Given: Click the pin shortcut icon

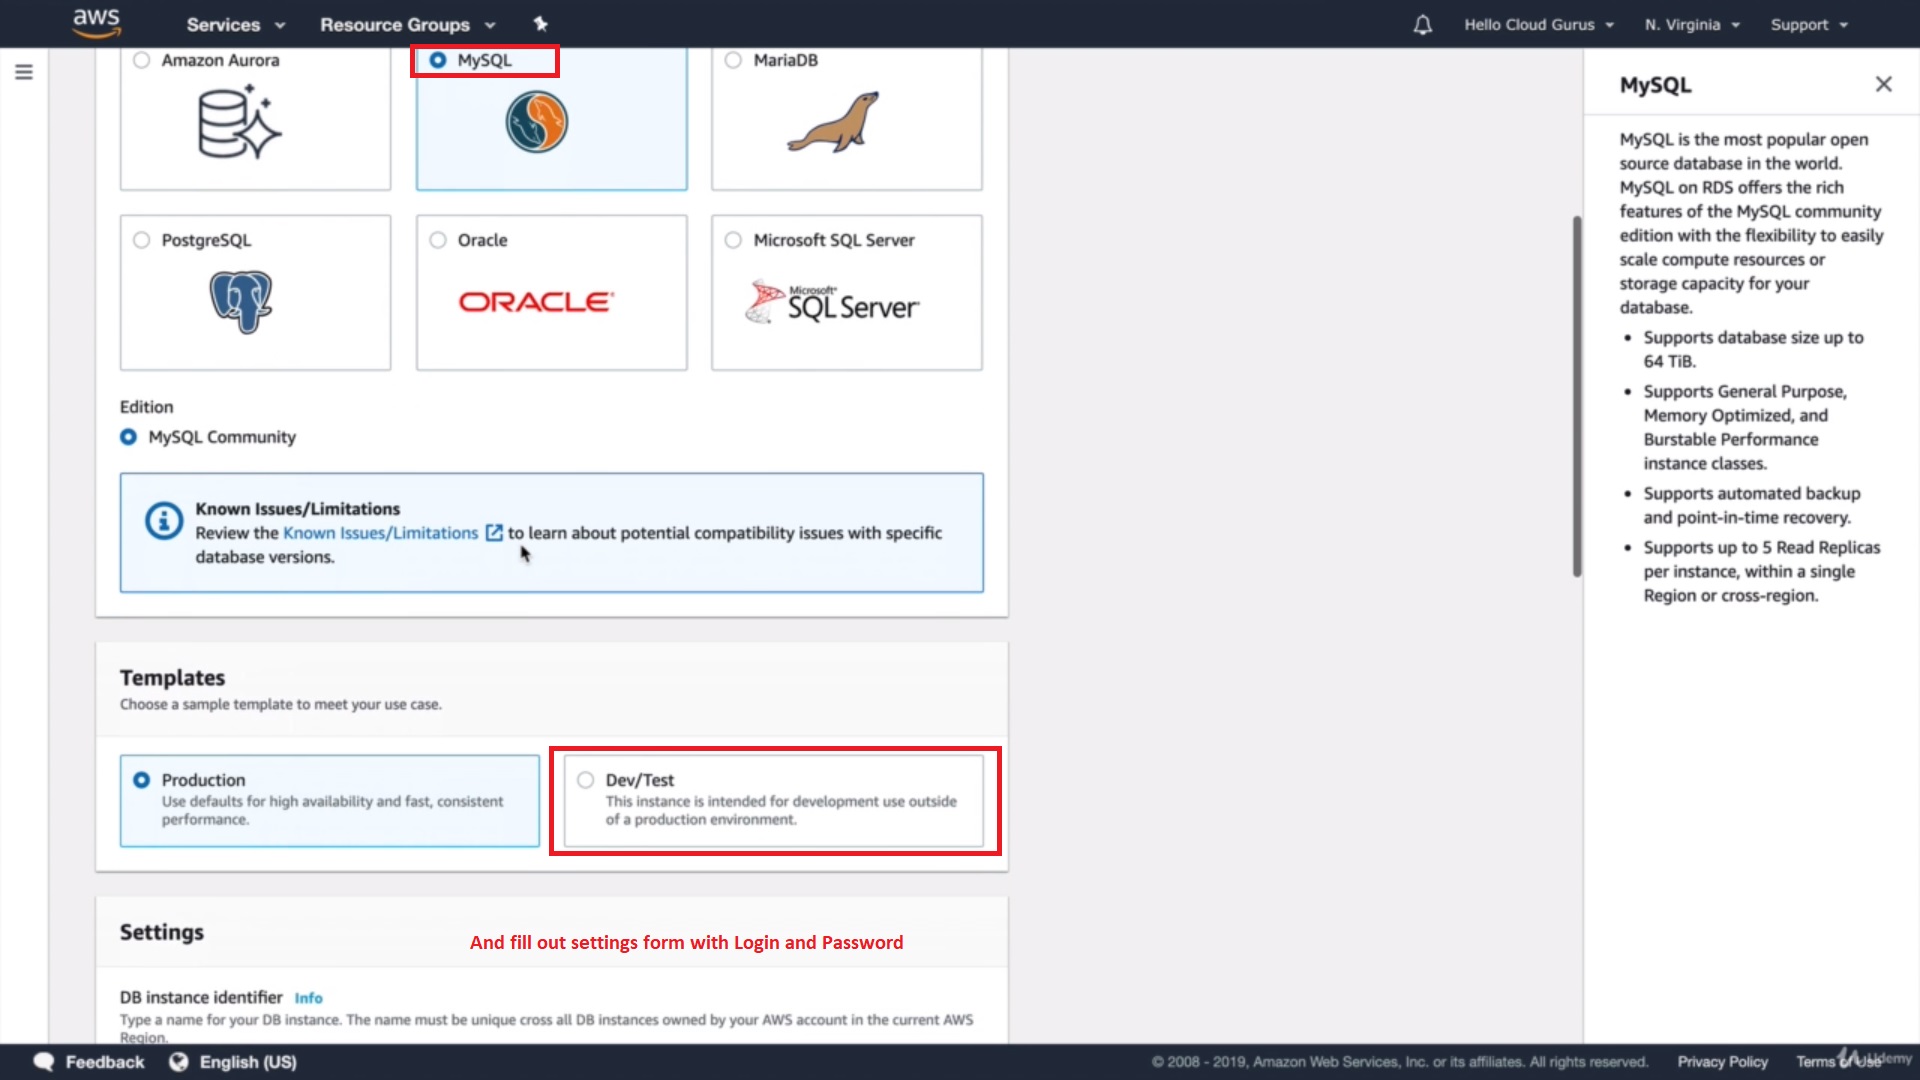Looking at the screenshot, I should (x=540, y=24).
